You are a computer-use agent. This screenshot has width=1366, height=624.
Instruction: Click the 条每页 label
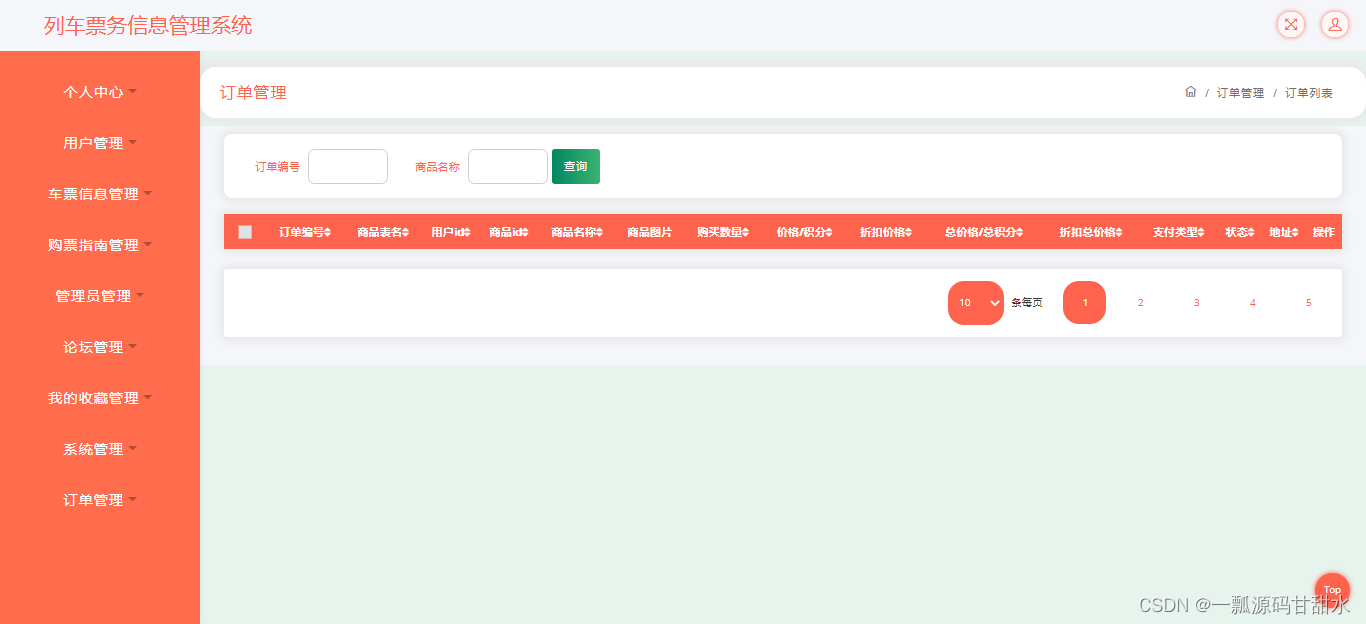pos(1026,303)
